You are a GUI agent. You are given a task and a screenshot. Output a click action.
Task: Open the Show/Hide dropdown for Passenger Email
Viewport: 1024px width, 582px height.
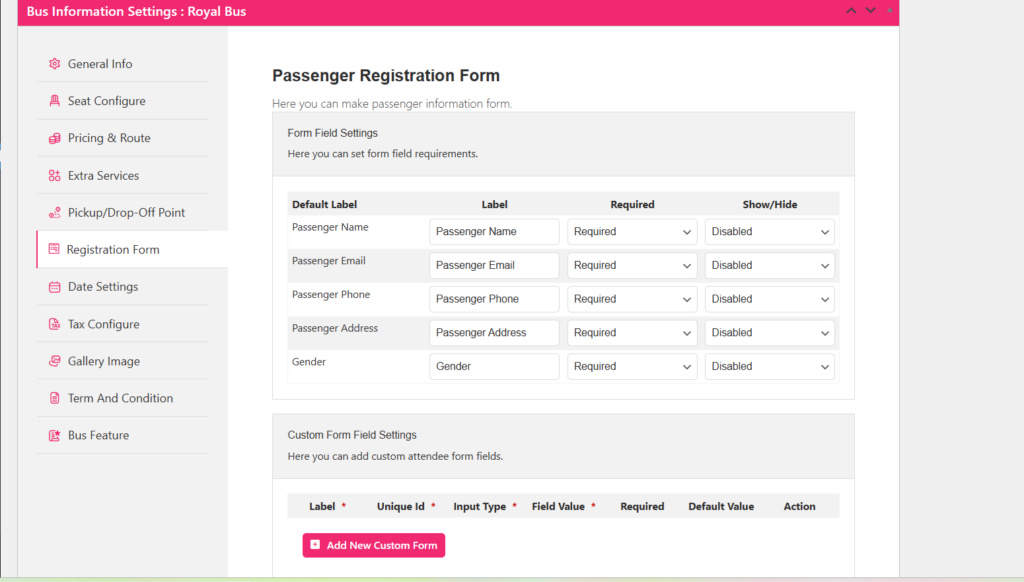769,265
